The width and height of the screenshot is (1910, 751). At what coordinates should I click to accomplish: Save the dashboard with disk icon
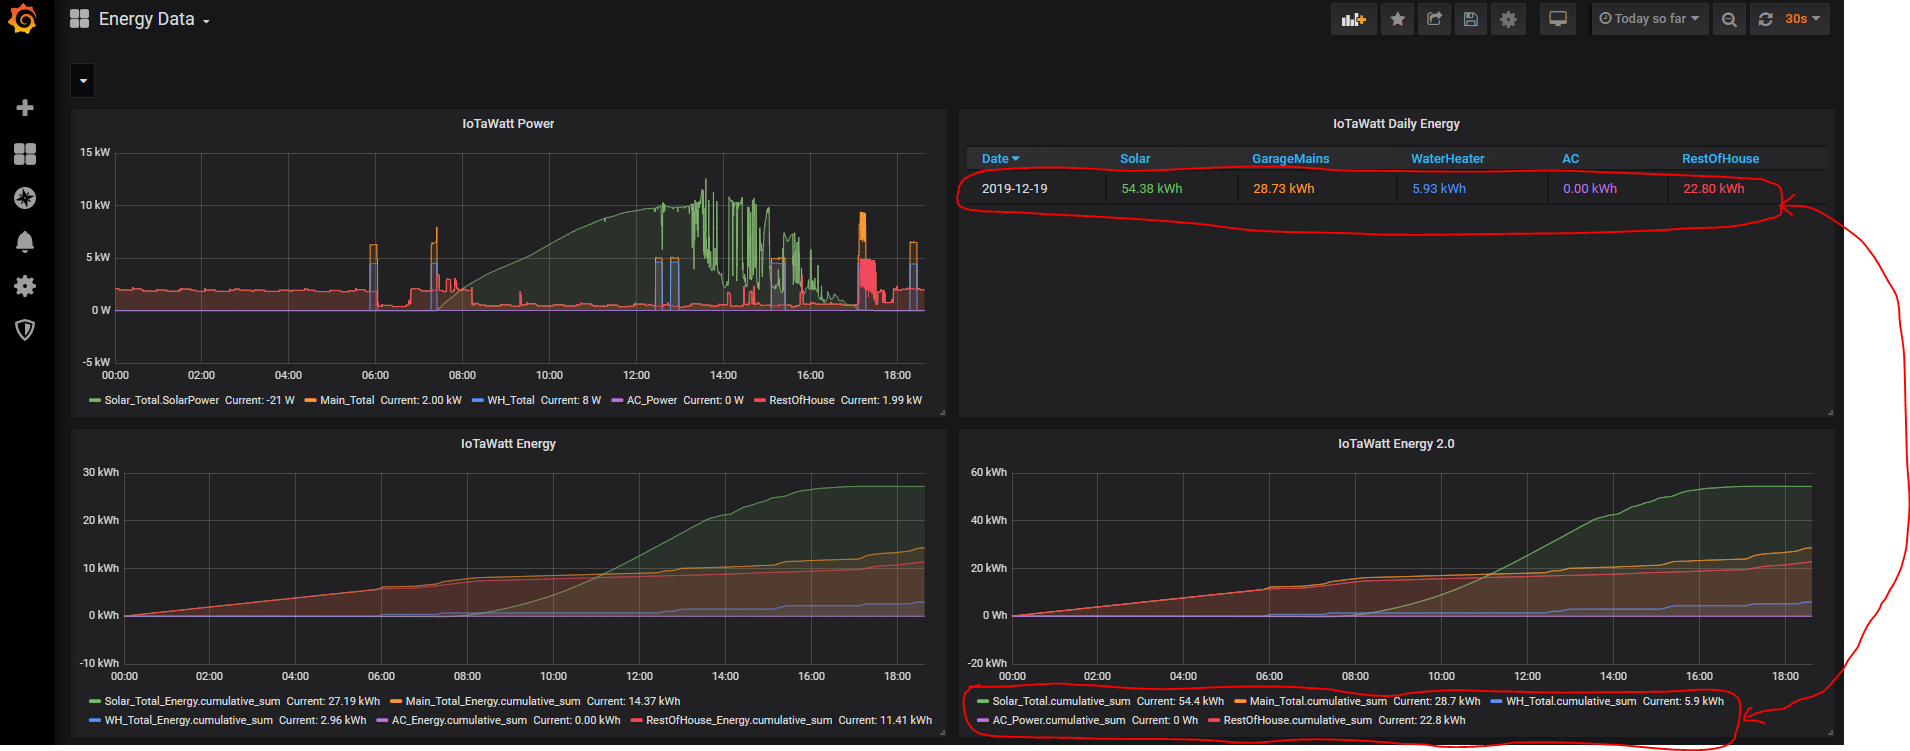point(1470,19)
